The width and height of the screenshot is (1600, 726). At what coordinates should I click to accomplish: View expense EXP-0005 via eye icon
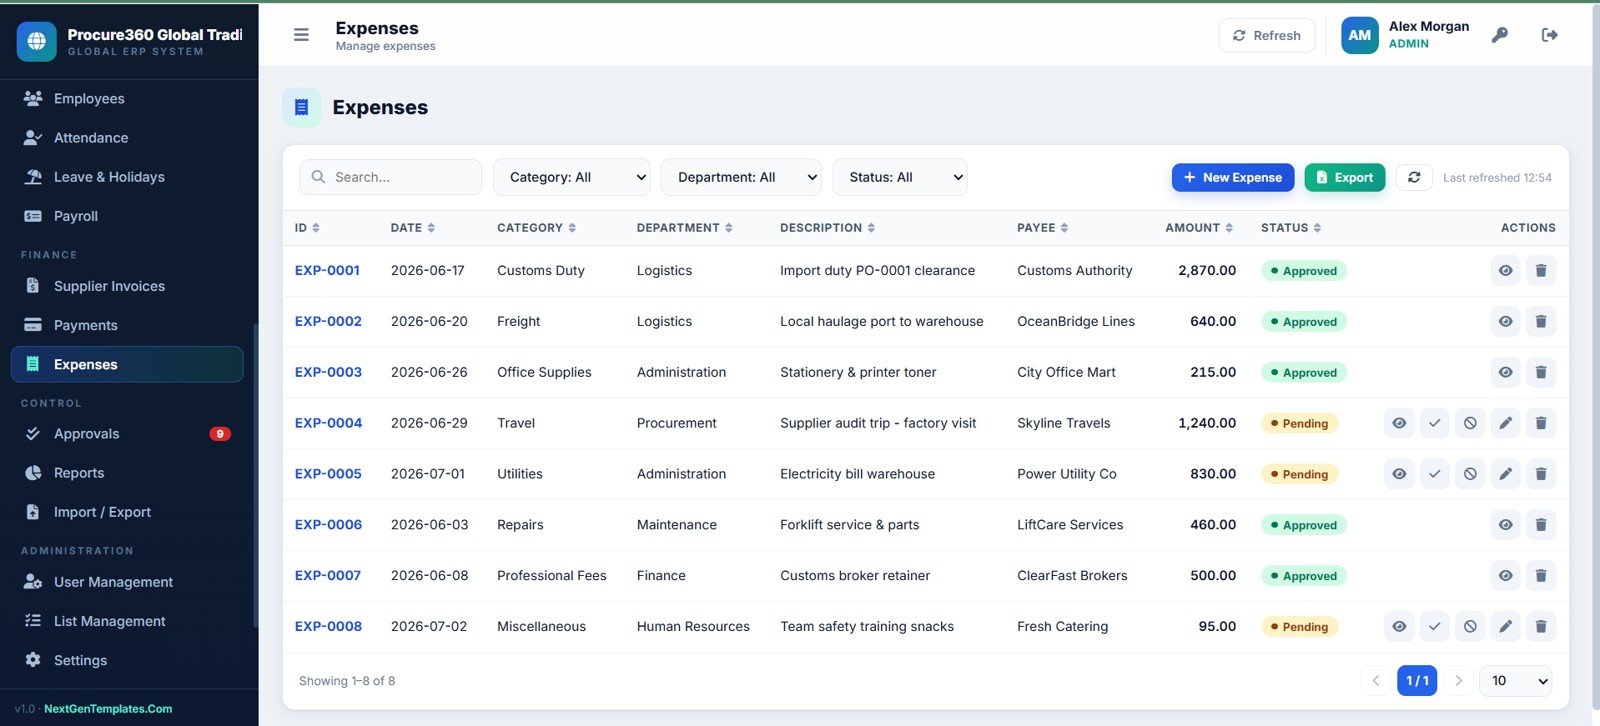pyautogui.click(x=1399, y=474)
